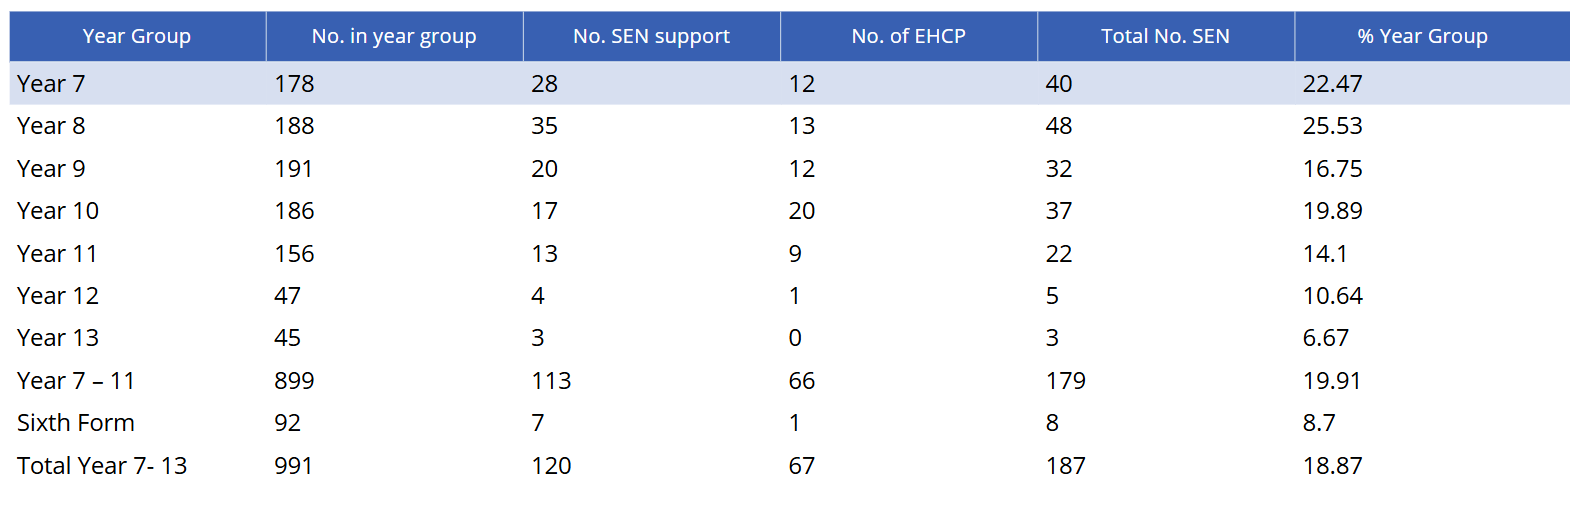Image resolution: width=1570 pixels, height=507 pixels.
Task: Select the 'No. of EHCP' header cell
Action: (x=908, y=37)
